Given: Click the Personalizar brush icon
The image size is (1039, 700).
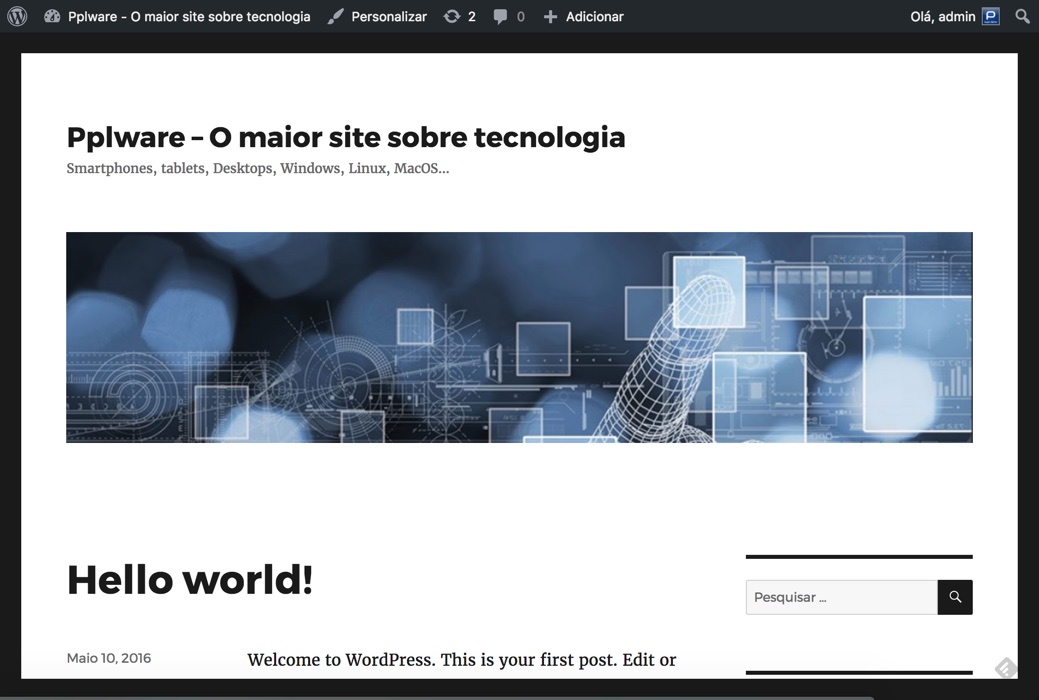Looking at the screenshot, I should tap(335, 17).
